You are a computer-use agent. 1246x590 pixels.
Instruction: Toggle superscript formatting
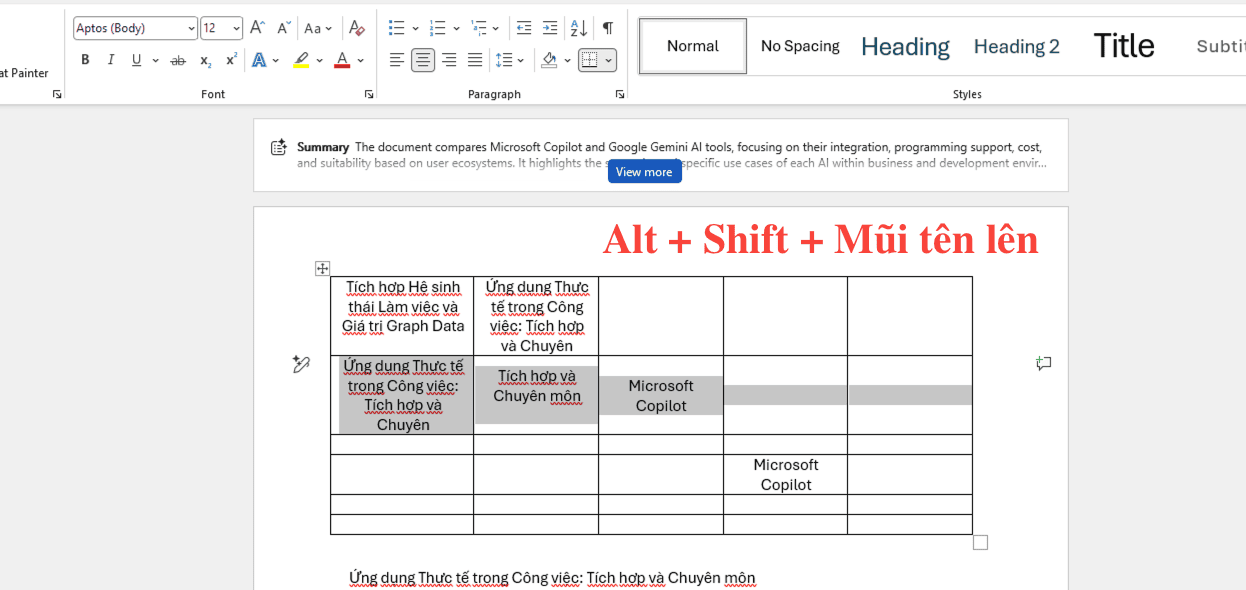pos(231,60)
